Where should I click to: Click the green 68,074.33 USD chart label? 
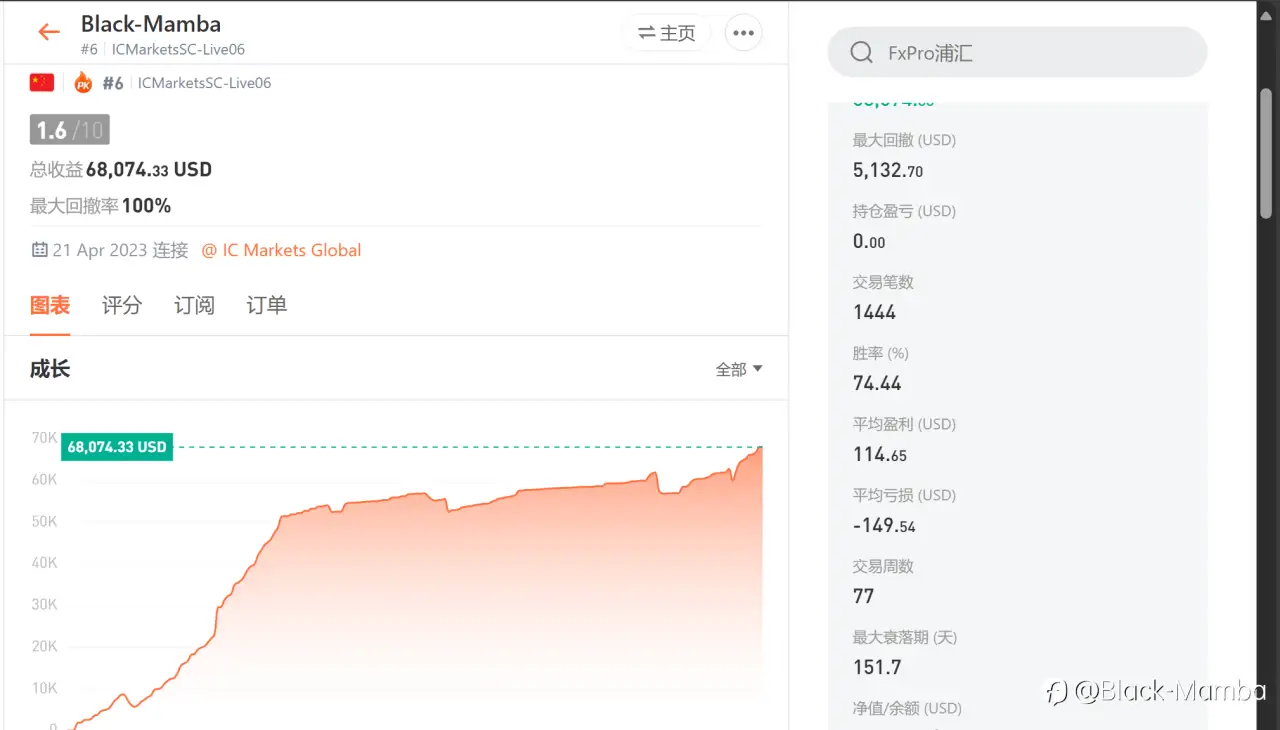(x=117, y=447)
